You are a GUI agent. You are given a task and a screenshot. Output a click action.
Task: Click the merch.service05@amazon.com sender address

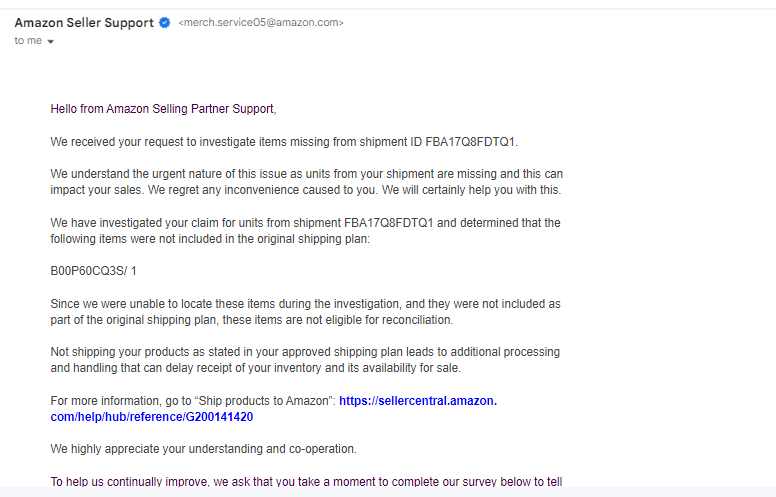click(x=261, y=23)
